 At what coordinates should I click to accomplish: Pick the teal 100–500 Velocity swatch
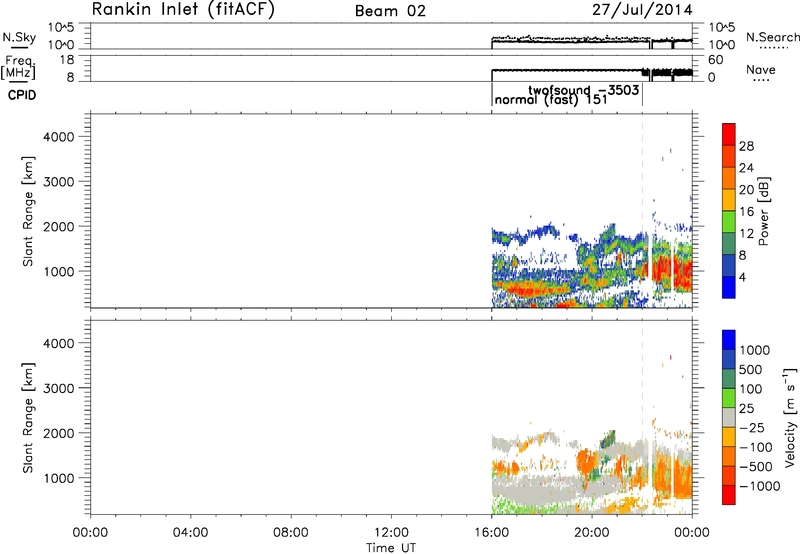pyautogui.click(x=729, y=379)
